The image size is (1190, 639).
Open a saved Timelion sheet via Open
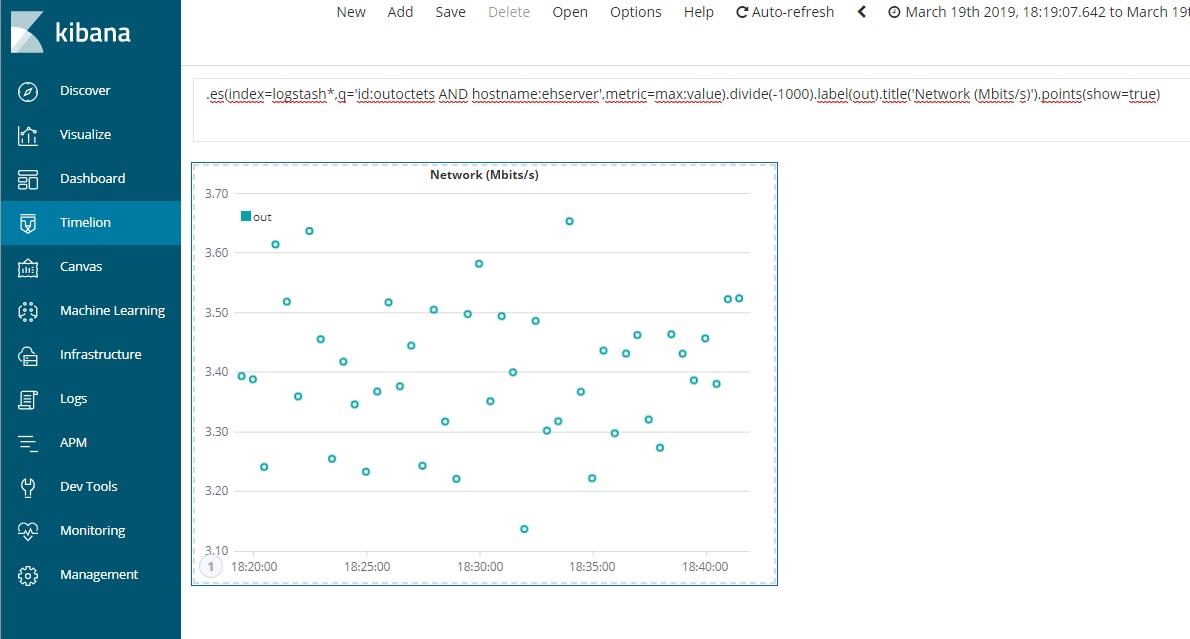pos(570,12)
